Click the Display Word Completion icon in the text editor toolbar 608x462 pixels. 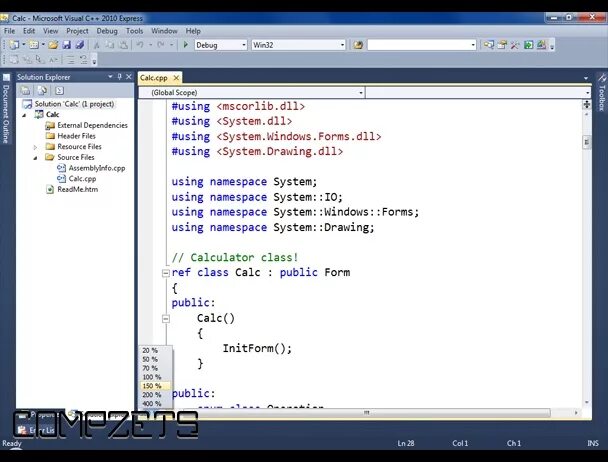[53, 60]
